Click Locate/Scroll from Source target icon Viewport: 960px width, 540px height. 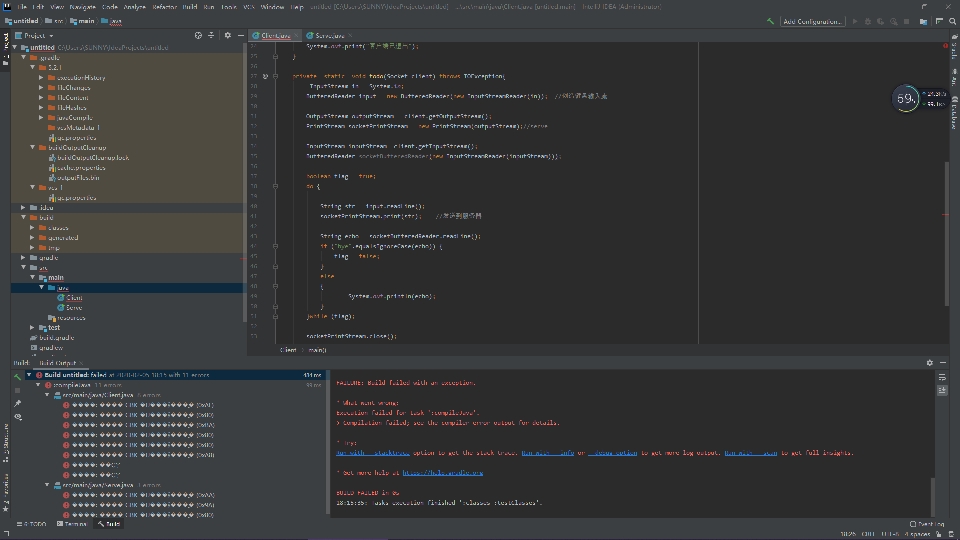(x=198, y=35)
